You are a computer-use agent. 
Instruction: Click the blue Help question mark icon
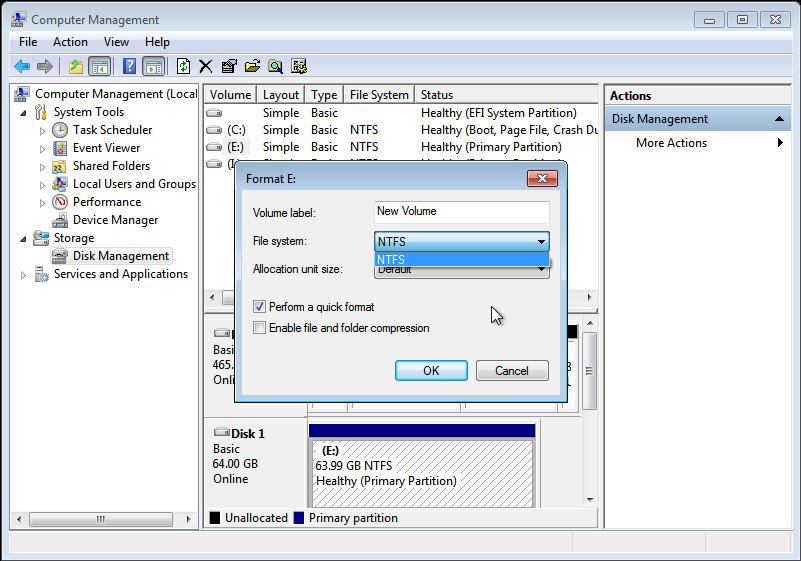(x=129, y=66)
